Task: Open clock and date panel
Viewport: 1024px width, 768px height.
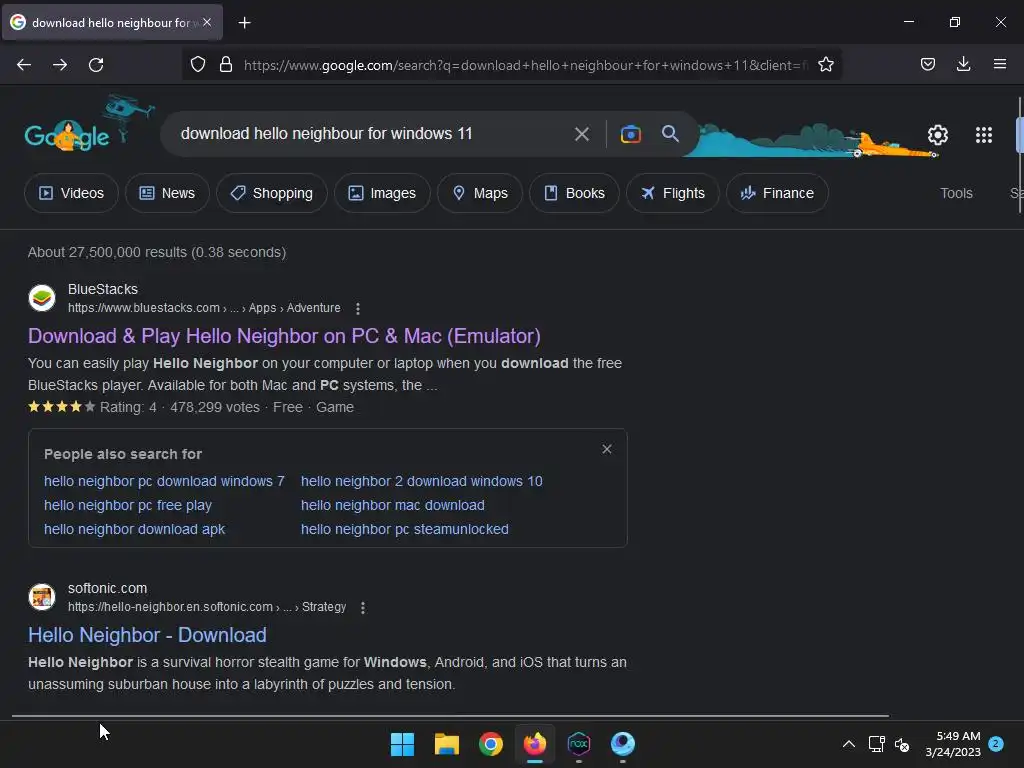Action: coord(953,744)
